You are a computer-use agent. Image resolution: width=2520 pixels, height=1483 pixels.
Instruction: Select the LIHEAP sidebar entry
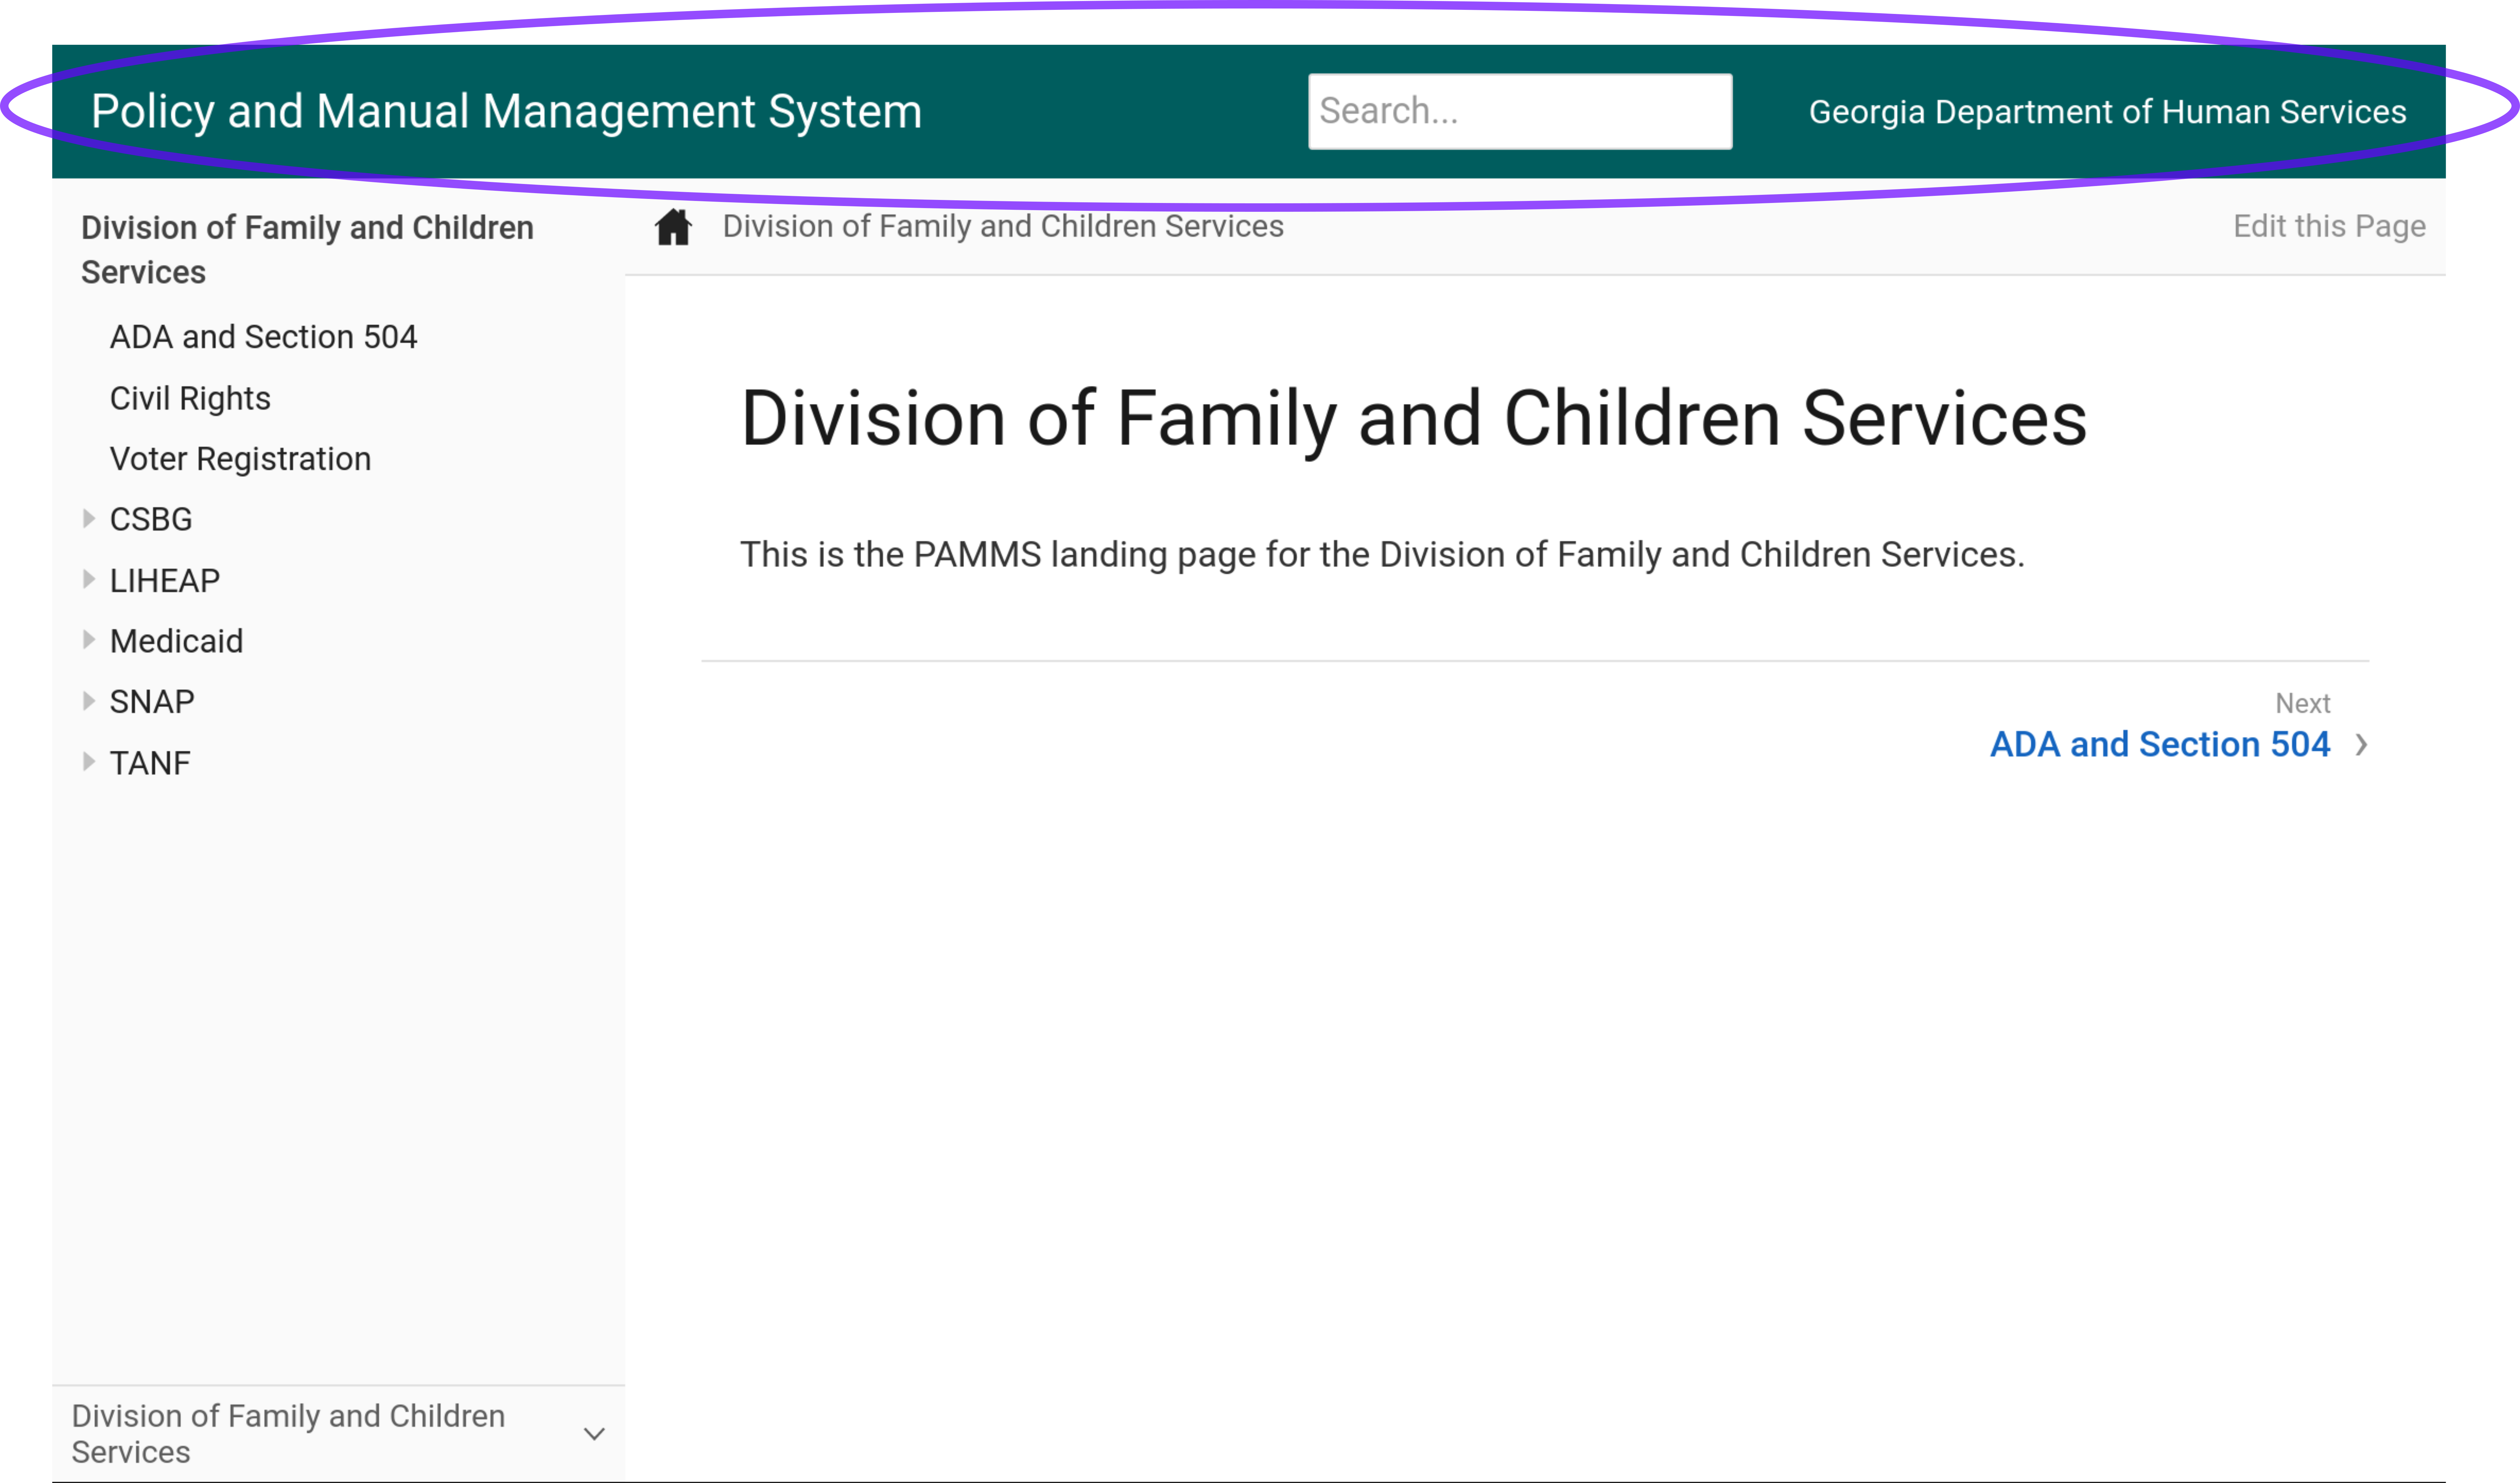pyautogui.click(x=165, y=581)
